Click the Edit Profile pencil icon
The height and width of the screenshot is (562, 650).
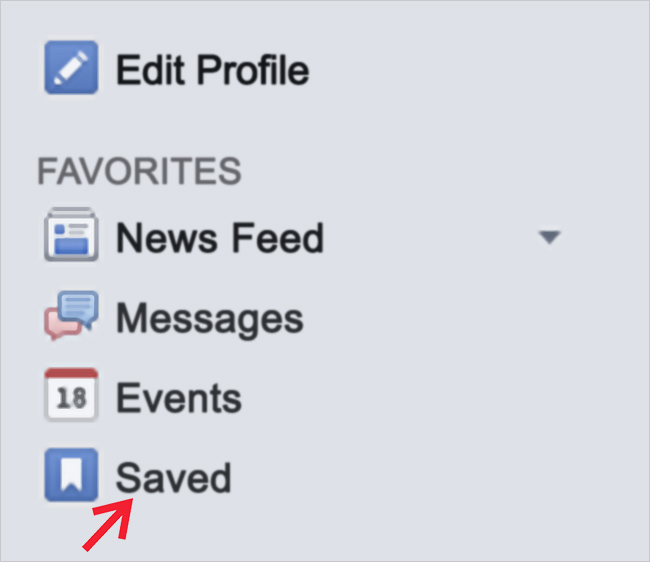pyautogui.click(x=71, y=68)
